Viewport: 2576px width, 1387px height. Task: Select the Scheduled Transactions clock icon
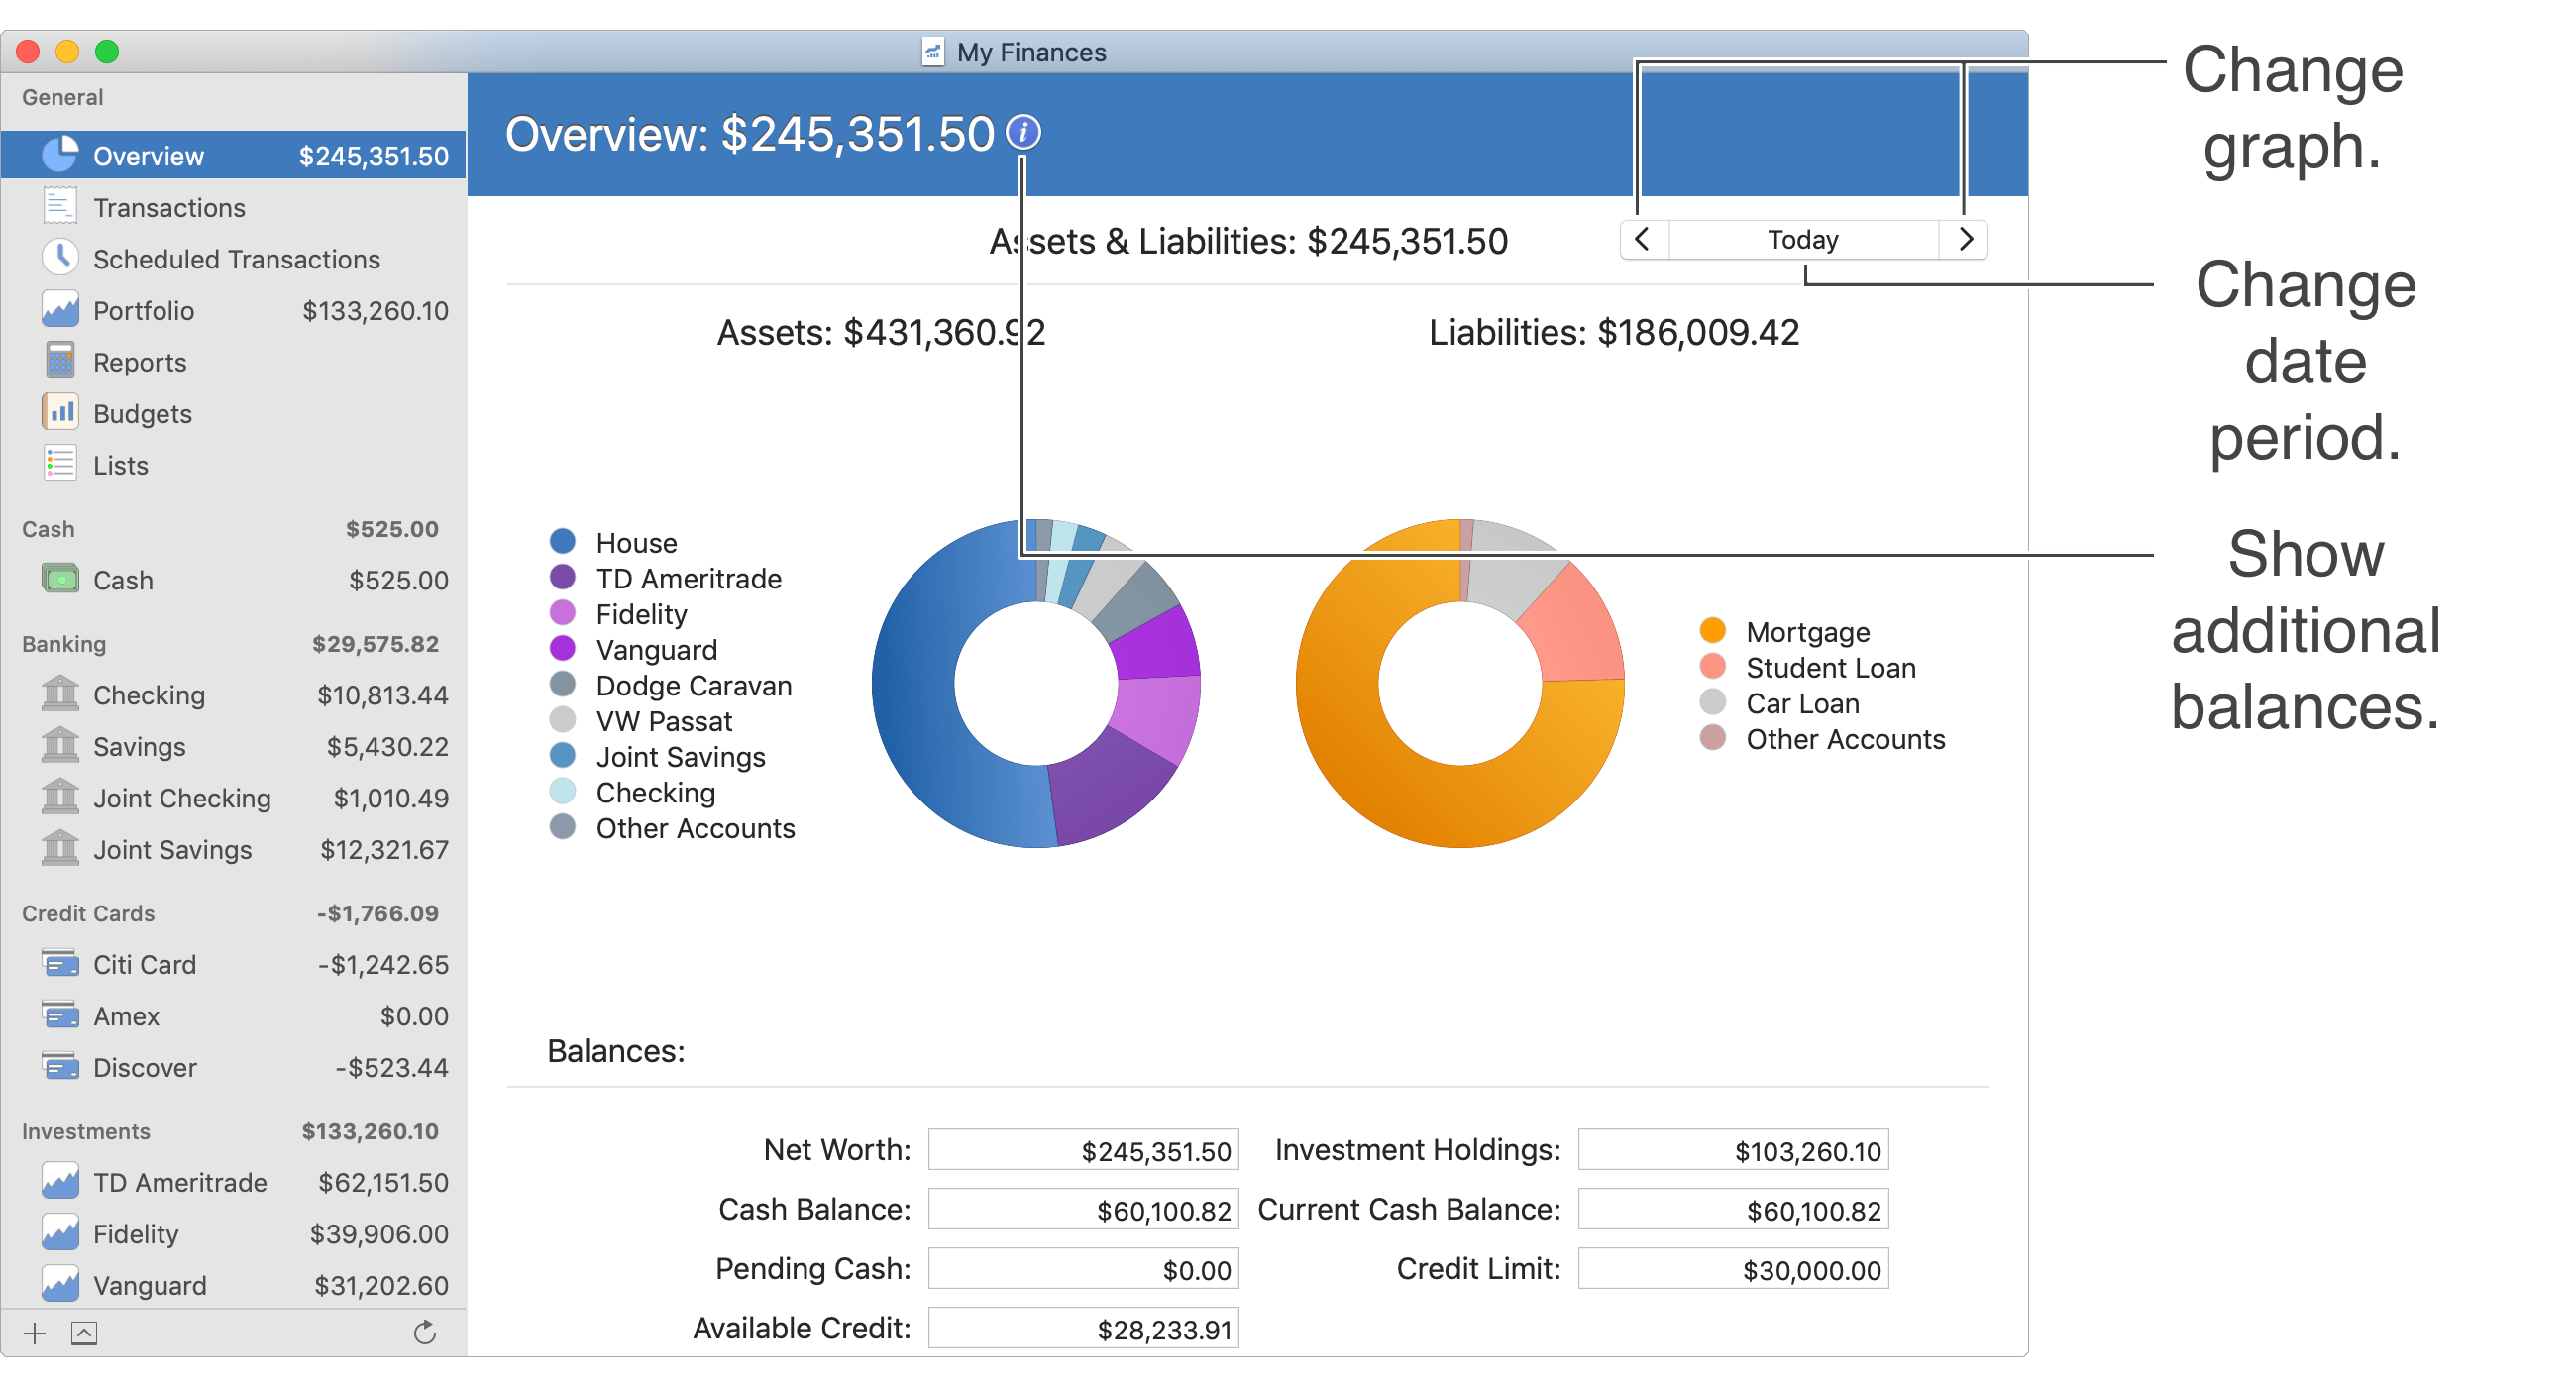60,258
